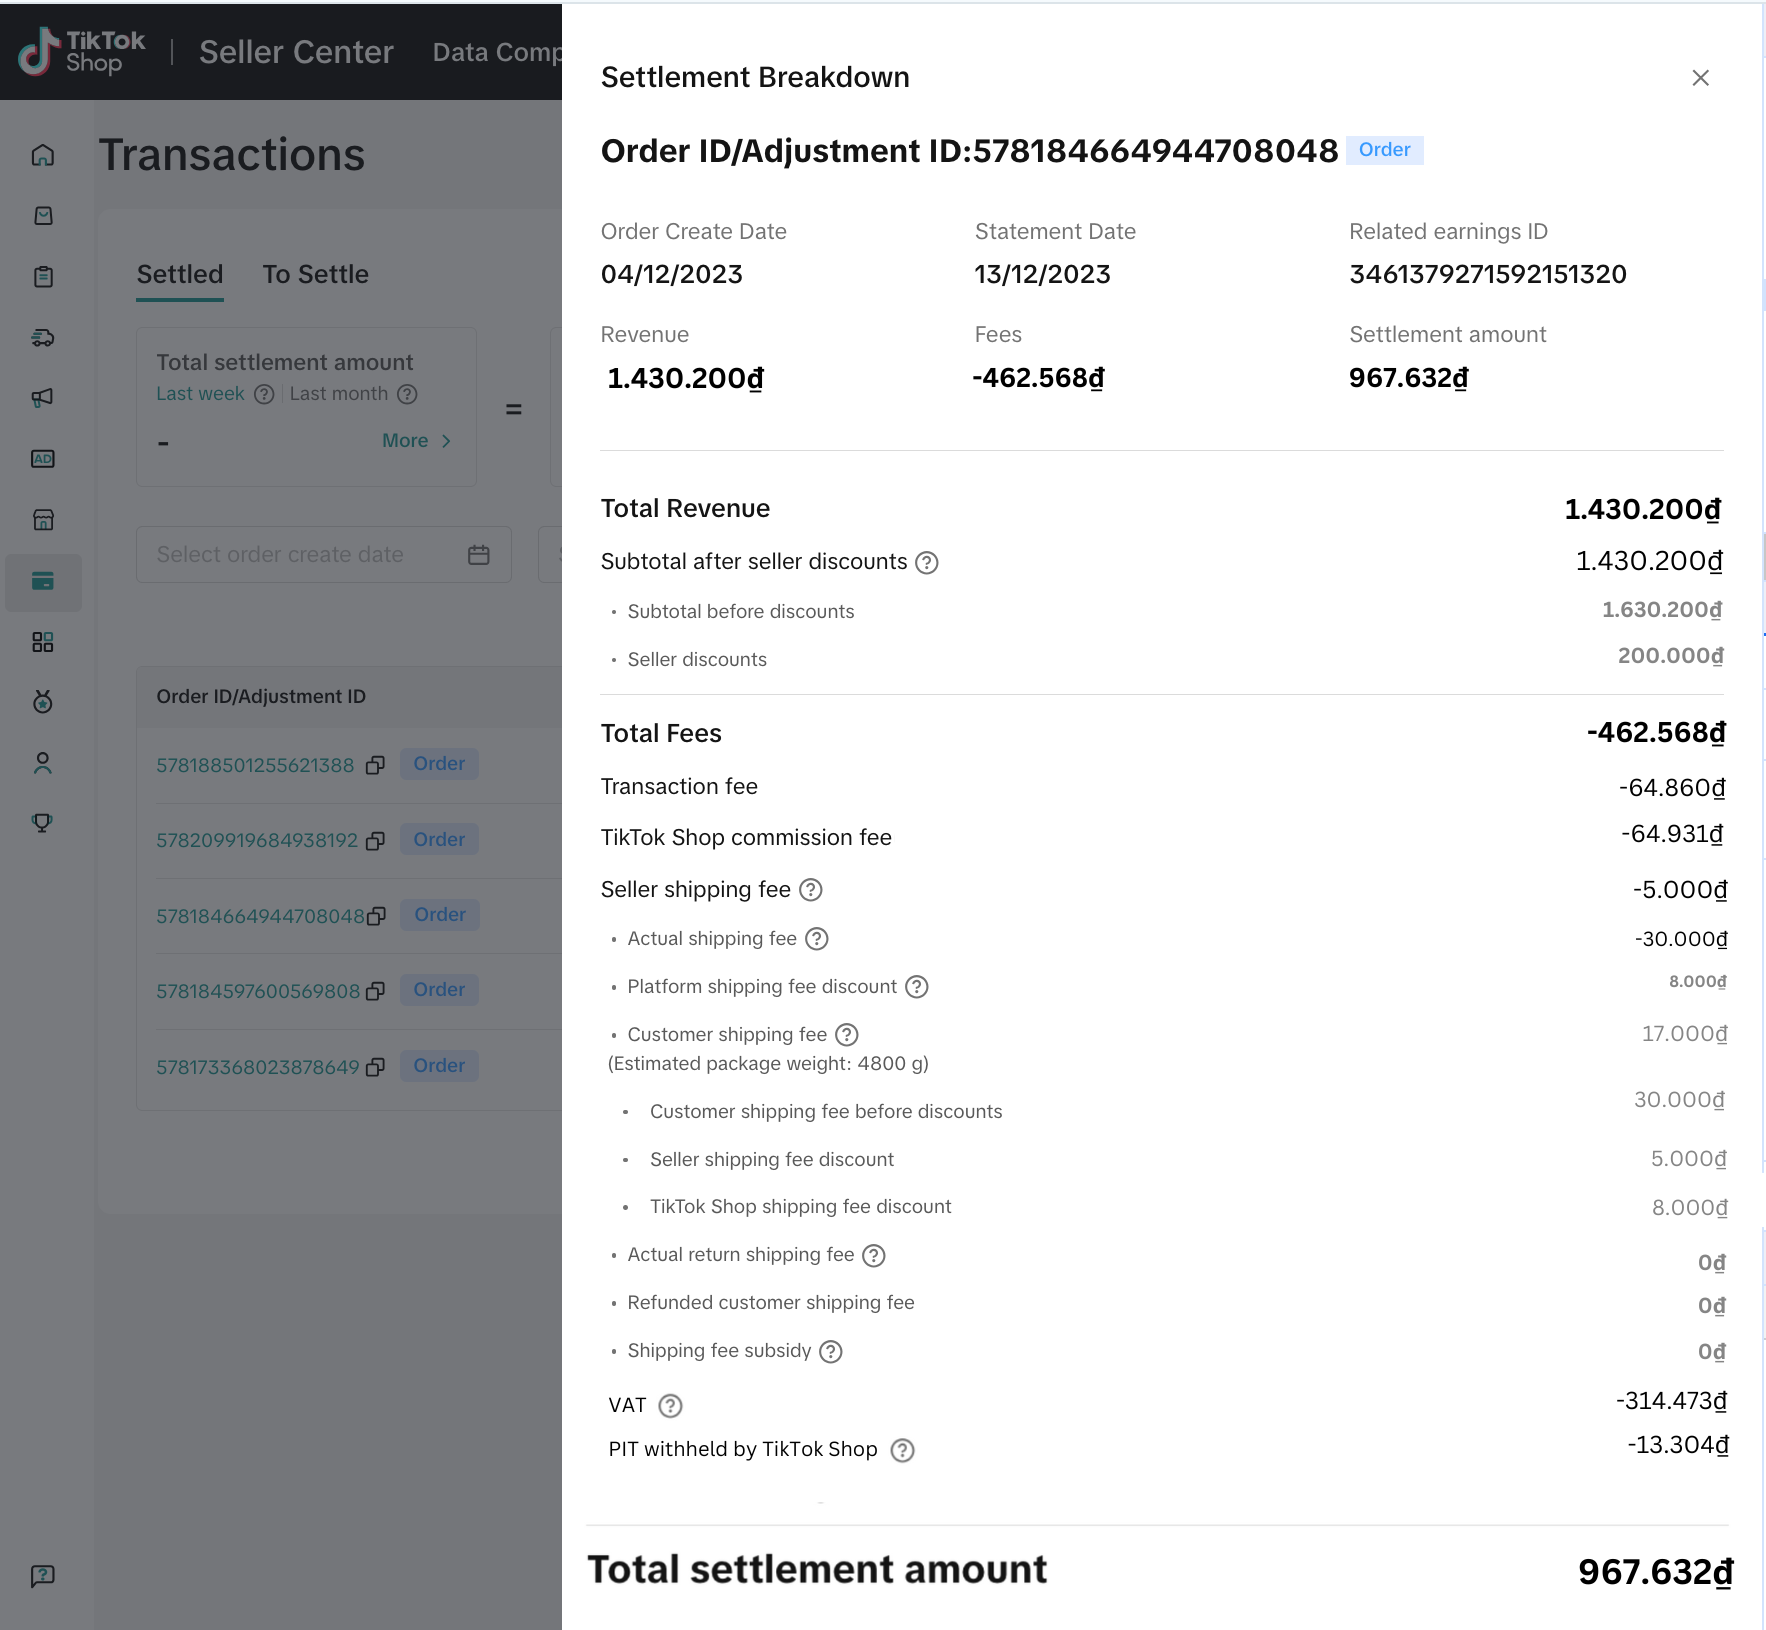Switch to the Settled tab
Screen dimensions: 1766x1630
click(180, 274)
